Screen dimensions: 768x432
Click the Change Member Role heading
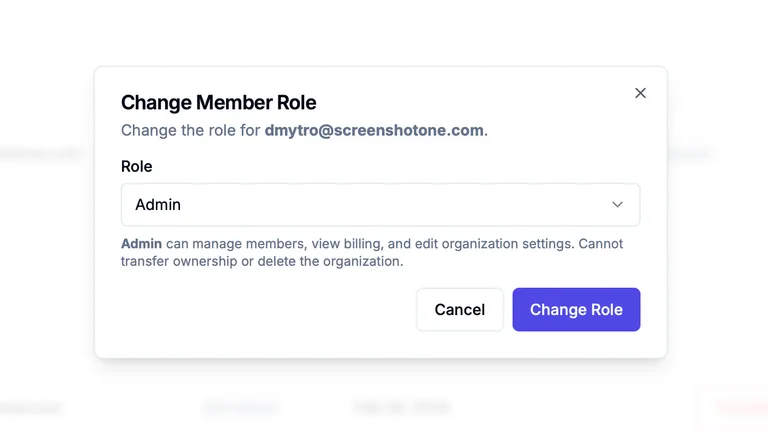tap(218, 102)
